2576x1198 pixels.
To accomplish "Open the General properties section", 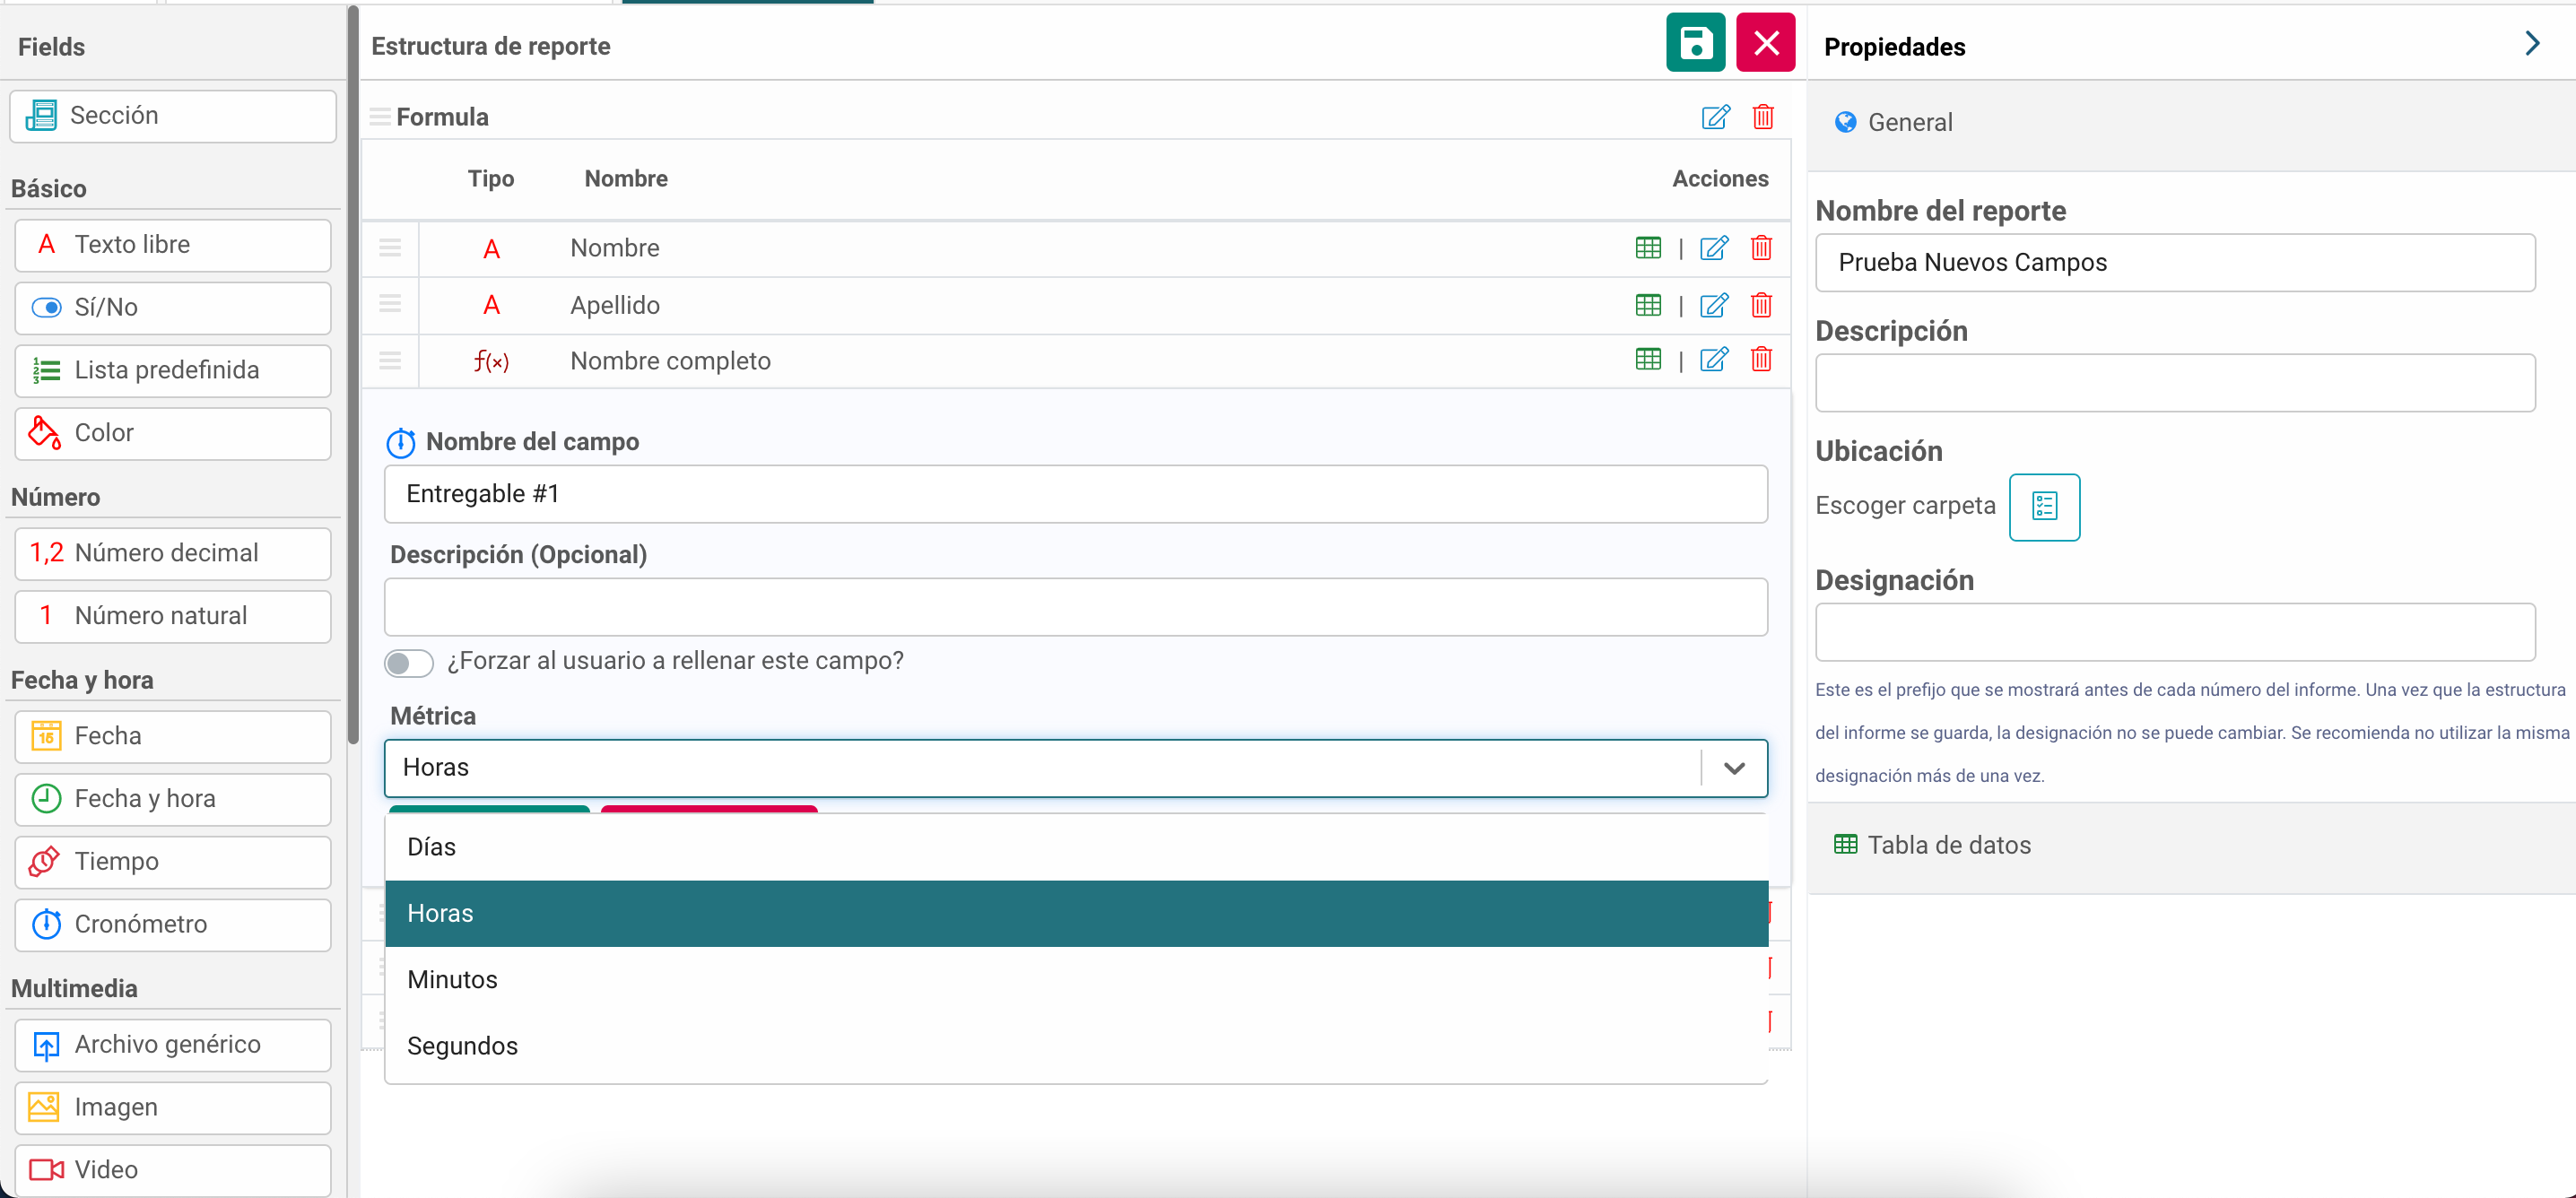I will (x=2190, y=123).
